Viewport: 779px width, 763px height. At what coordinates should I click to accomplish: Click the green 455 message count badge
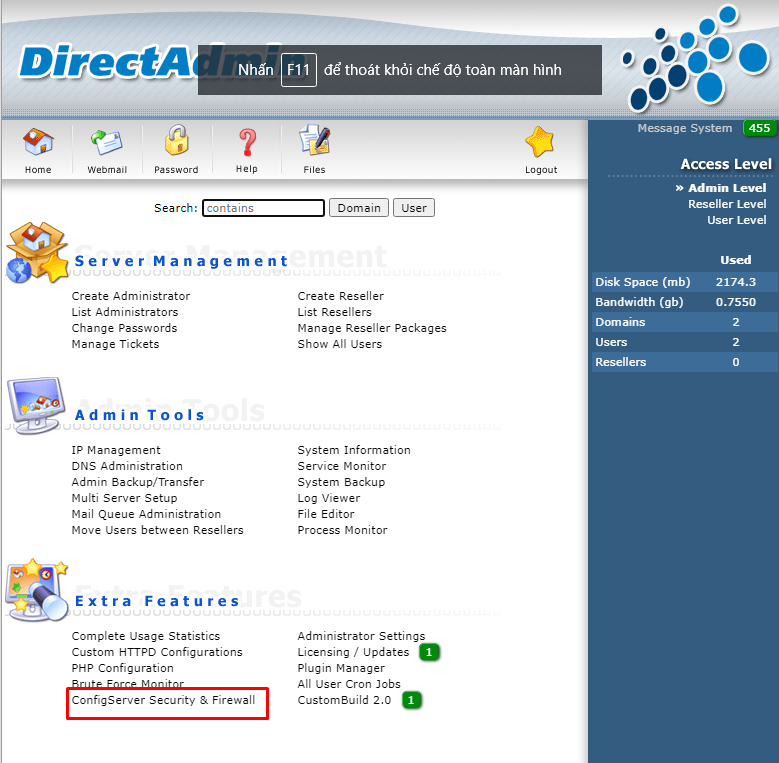[x=759, y=128]
